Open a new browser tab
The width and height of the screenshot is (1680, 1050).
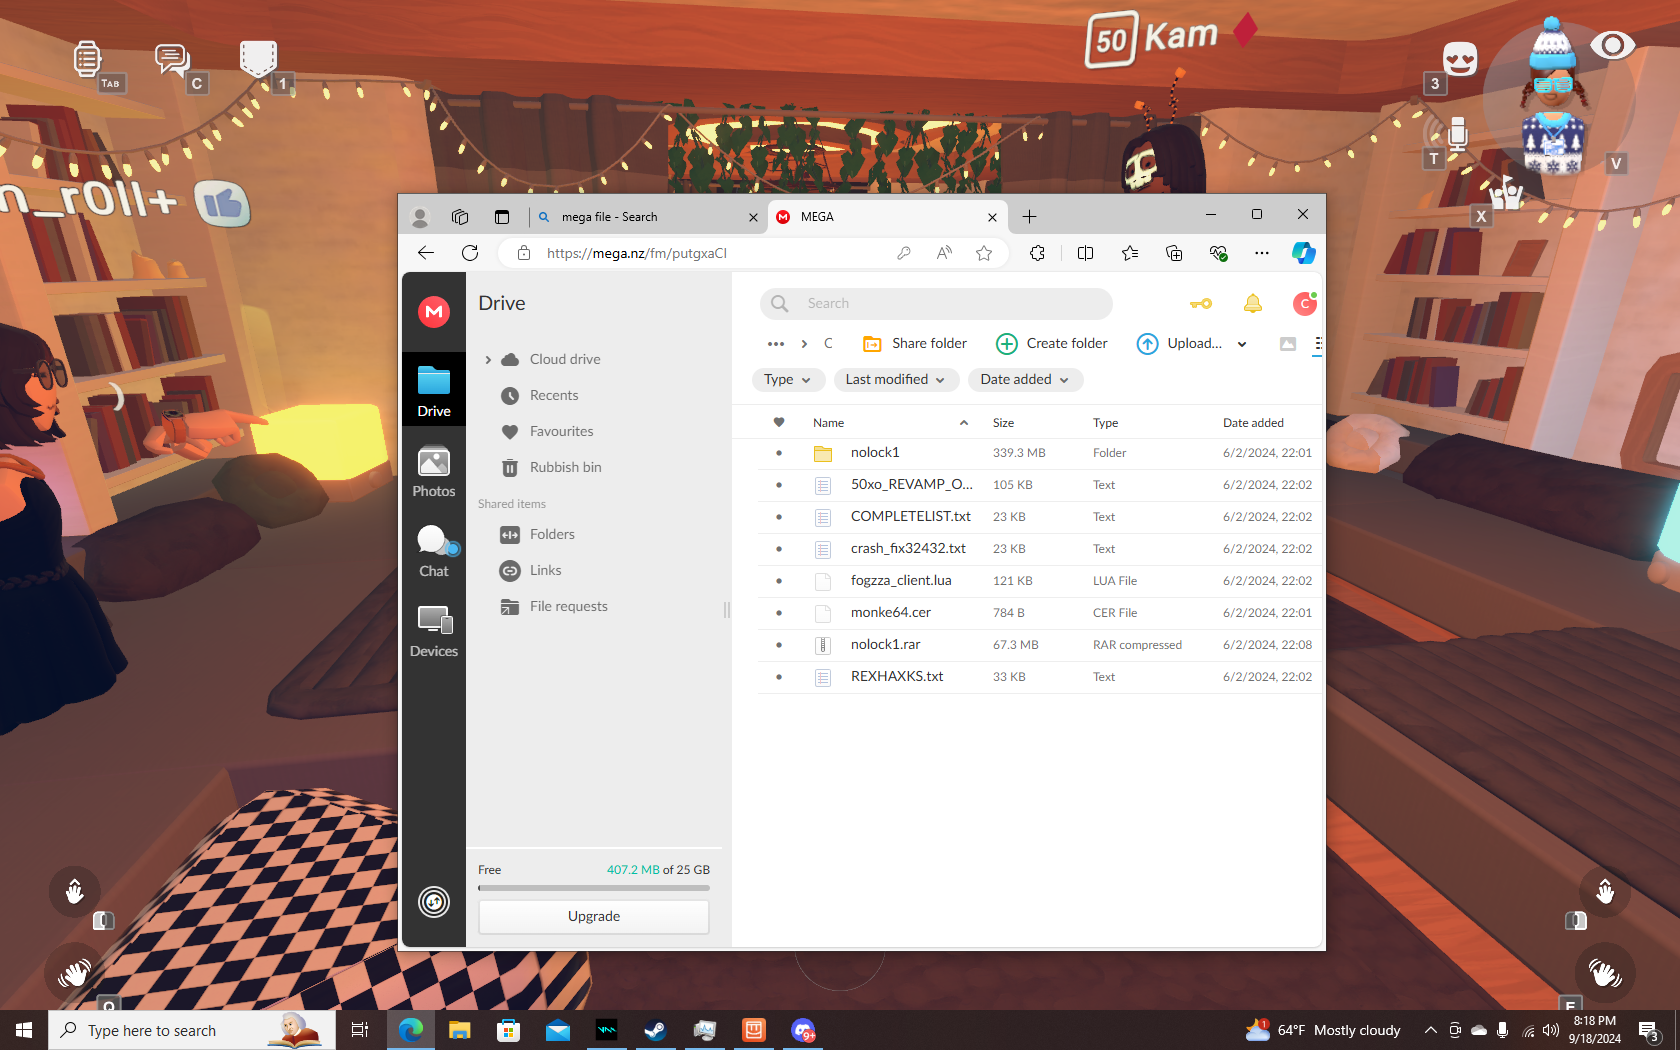pyautogui.click(x=1029, y=217)
